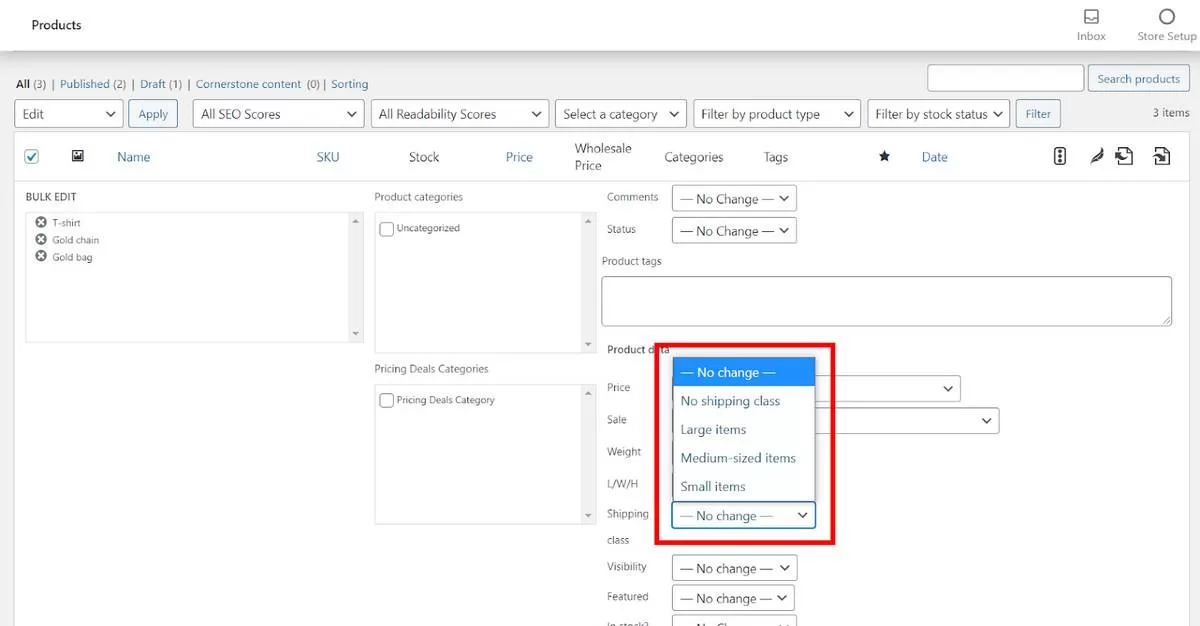Check the Uncategorized product category
Image resolution: width=1200 pixels, height=626 pixels.
[387, 229]
